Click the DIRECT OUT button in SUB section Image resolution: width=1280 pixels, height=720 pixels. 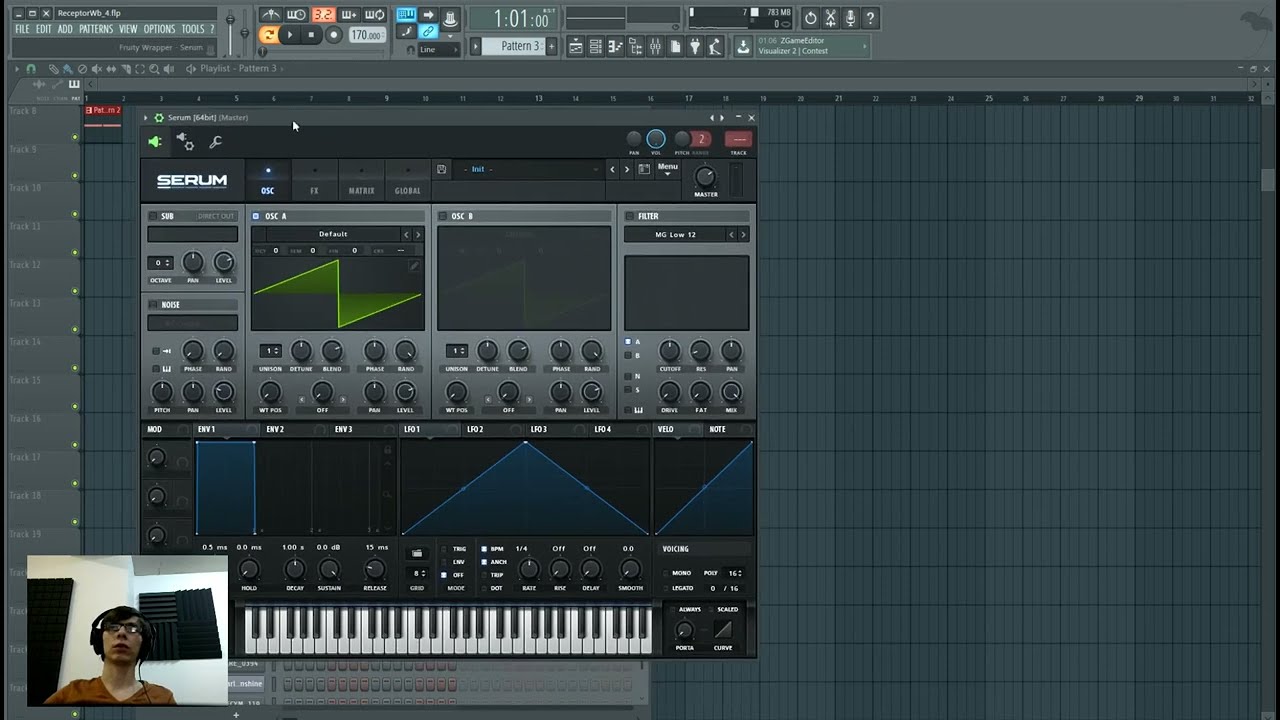click(216, 216)
